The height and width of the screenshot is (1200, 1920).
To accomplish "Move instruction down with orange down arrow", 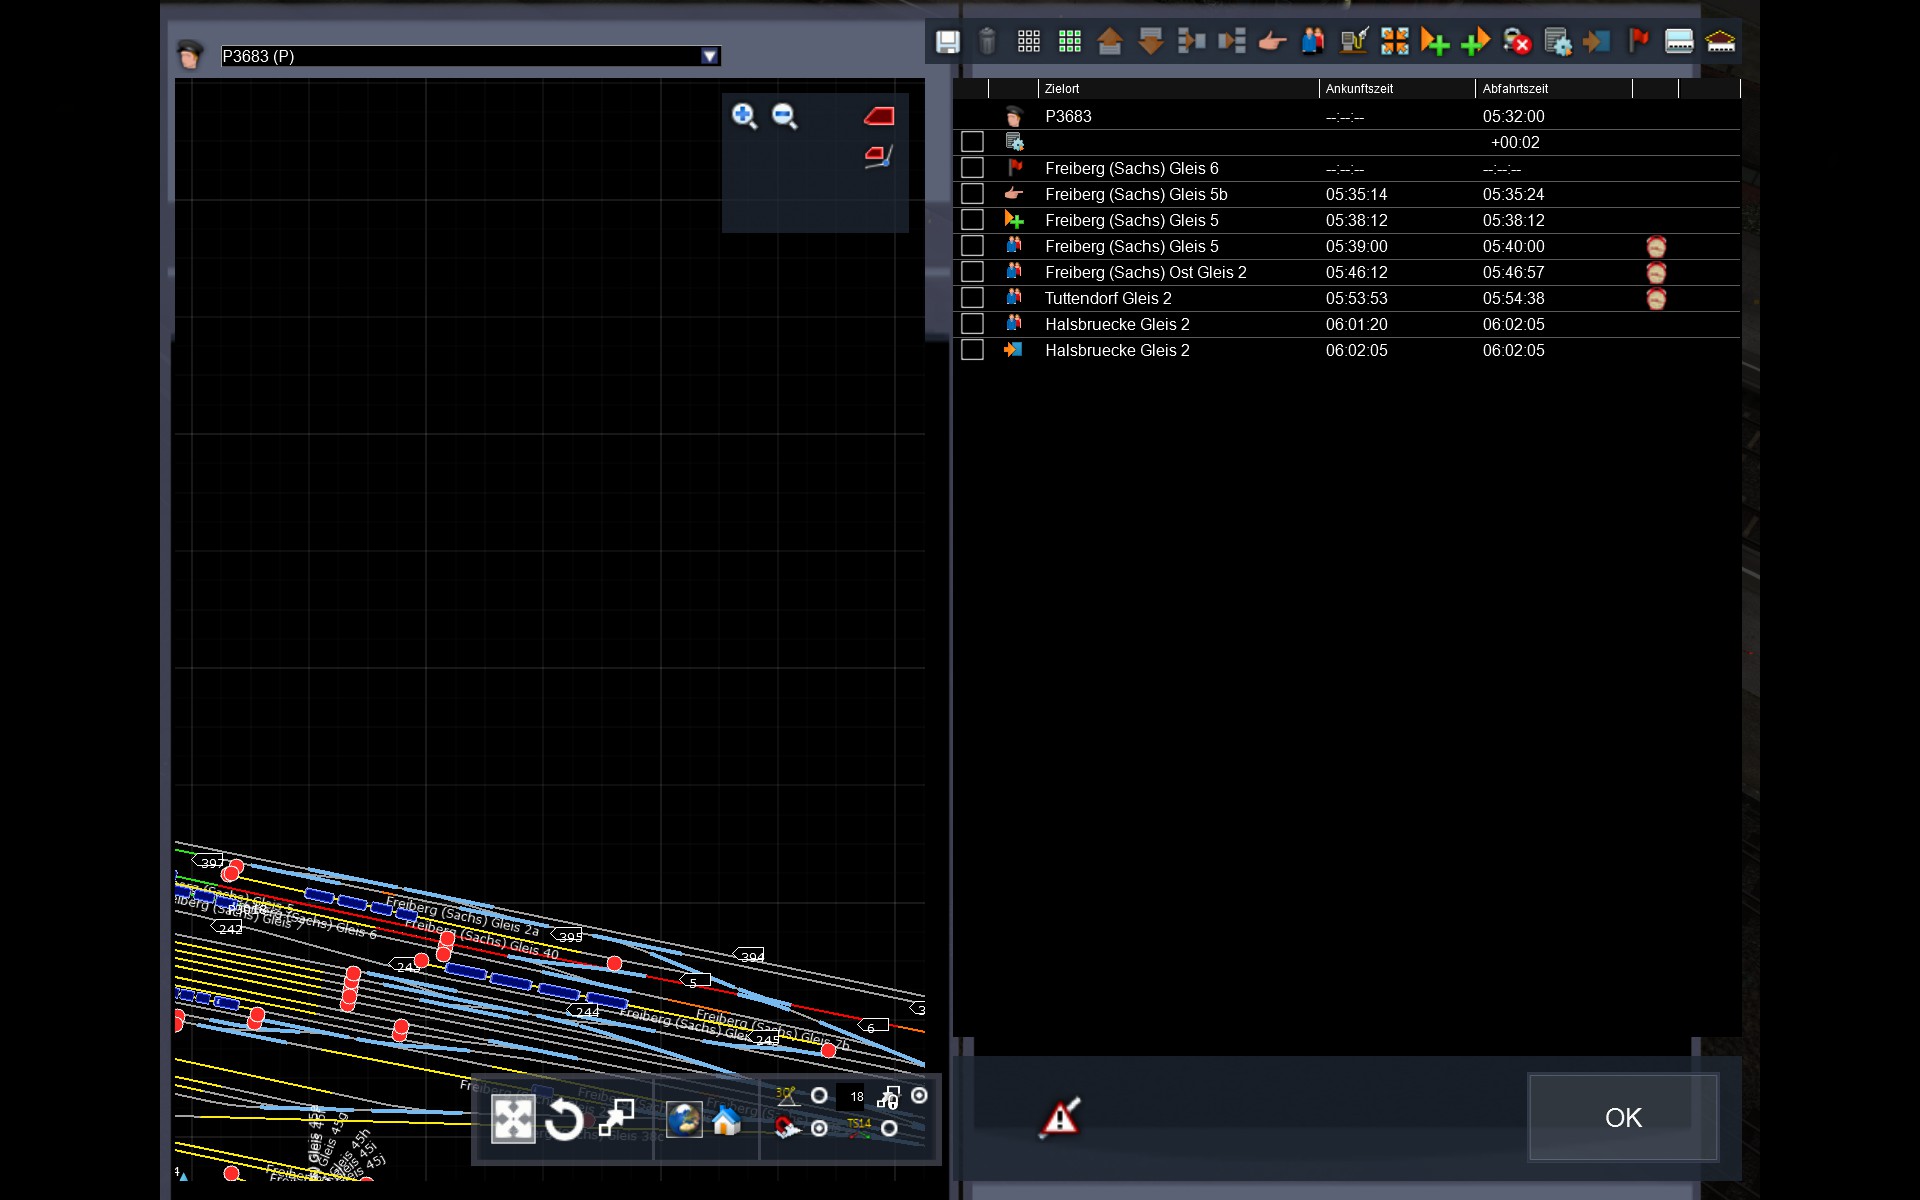I will (1151, 41).
